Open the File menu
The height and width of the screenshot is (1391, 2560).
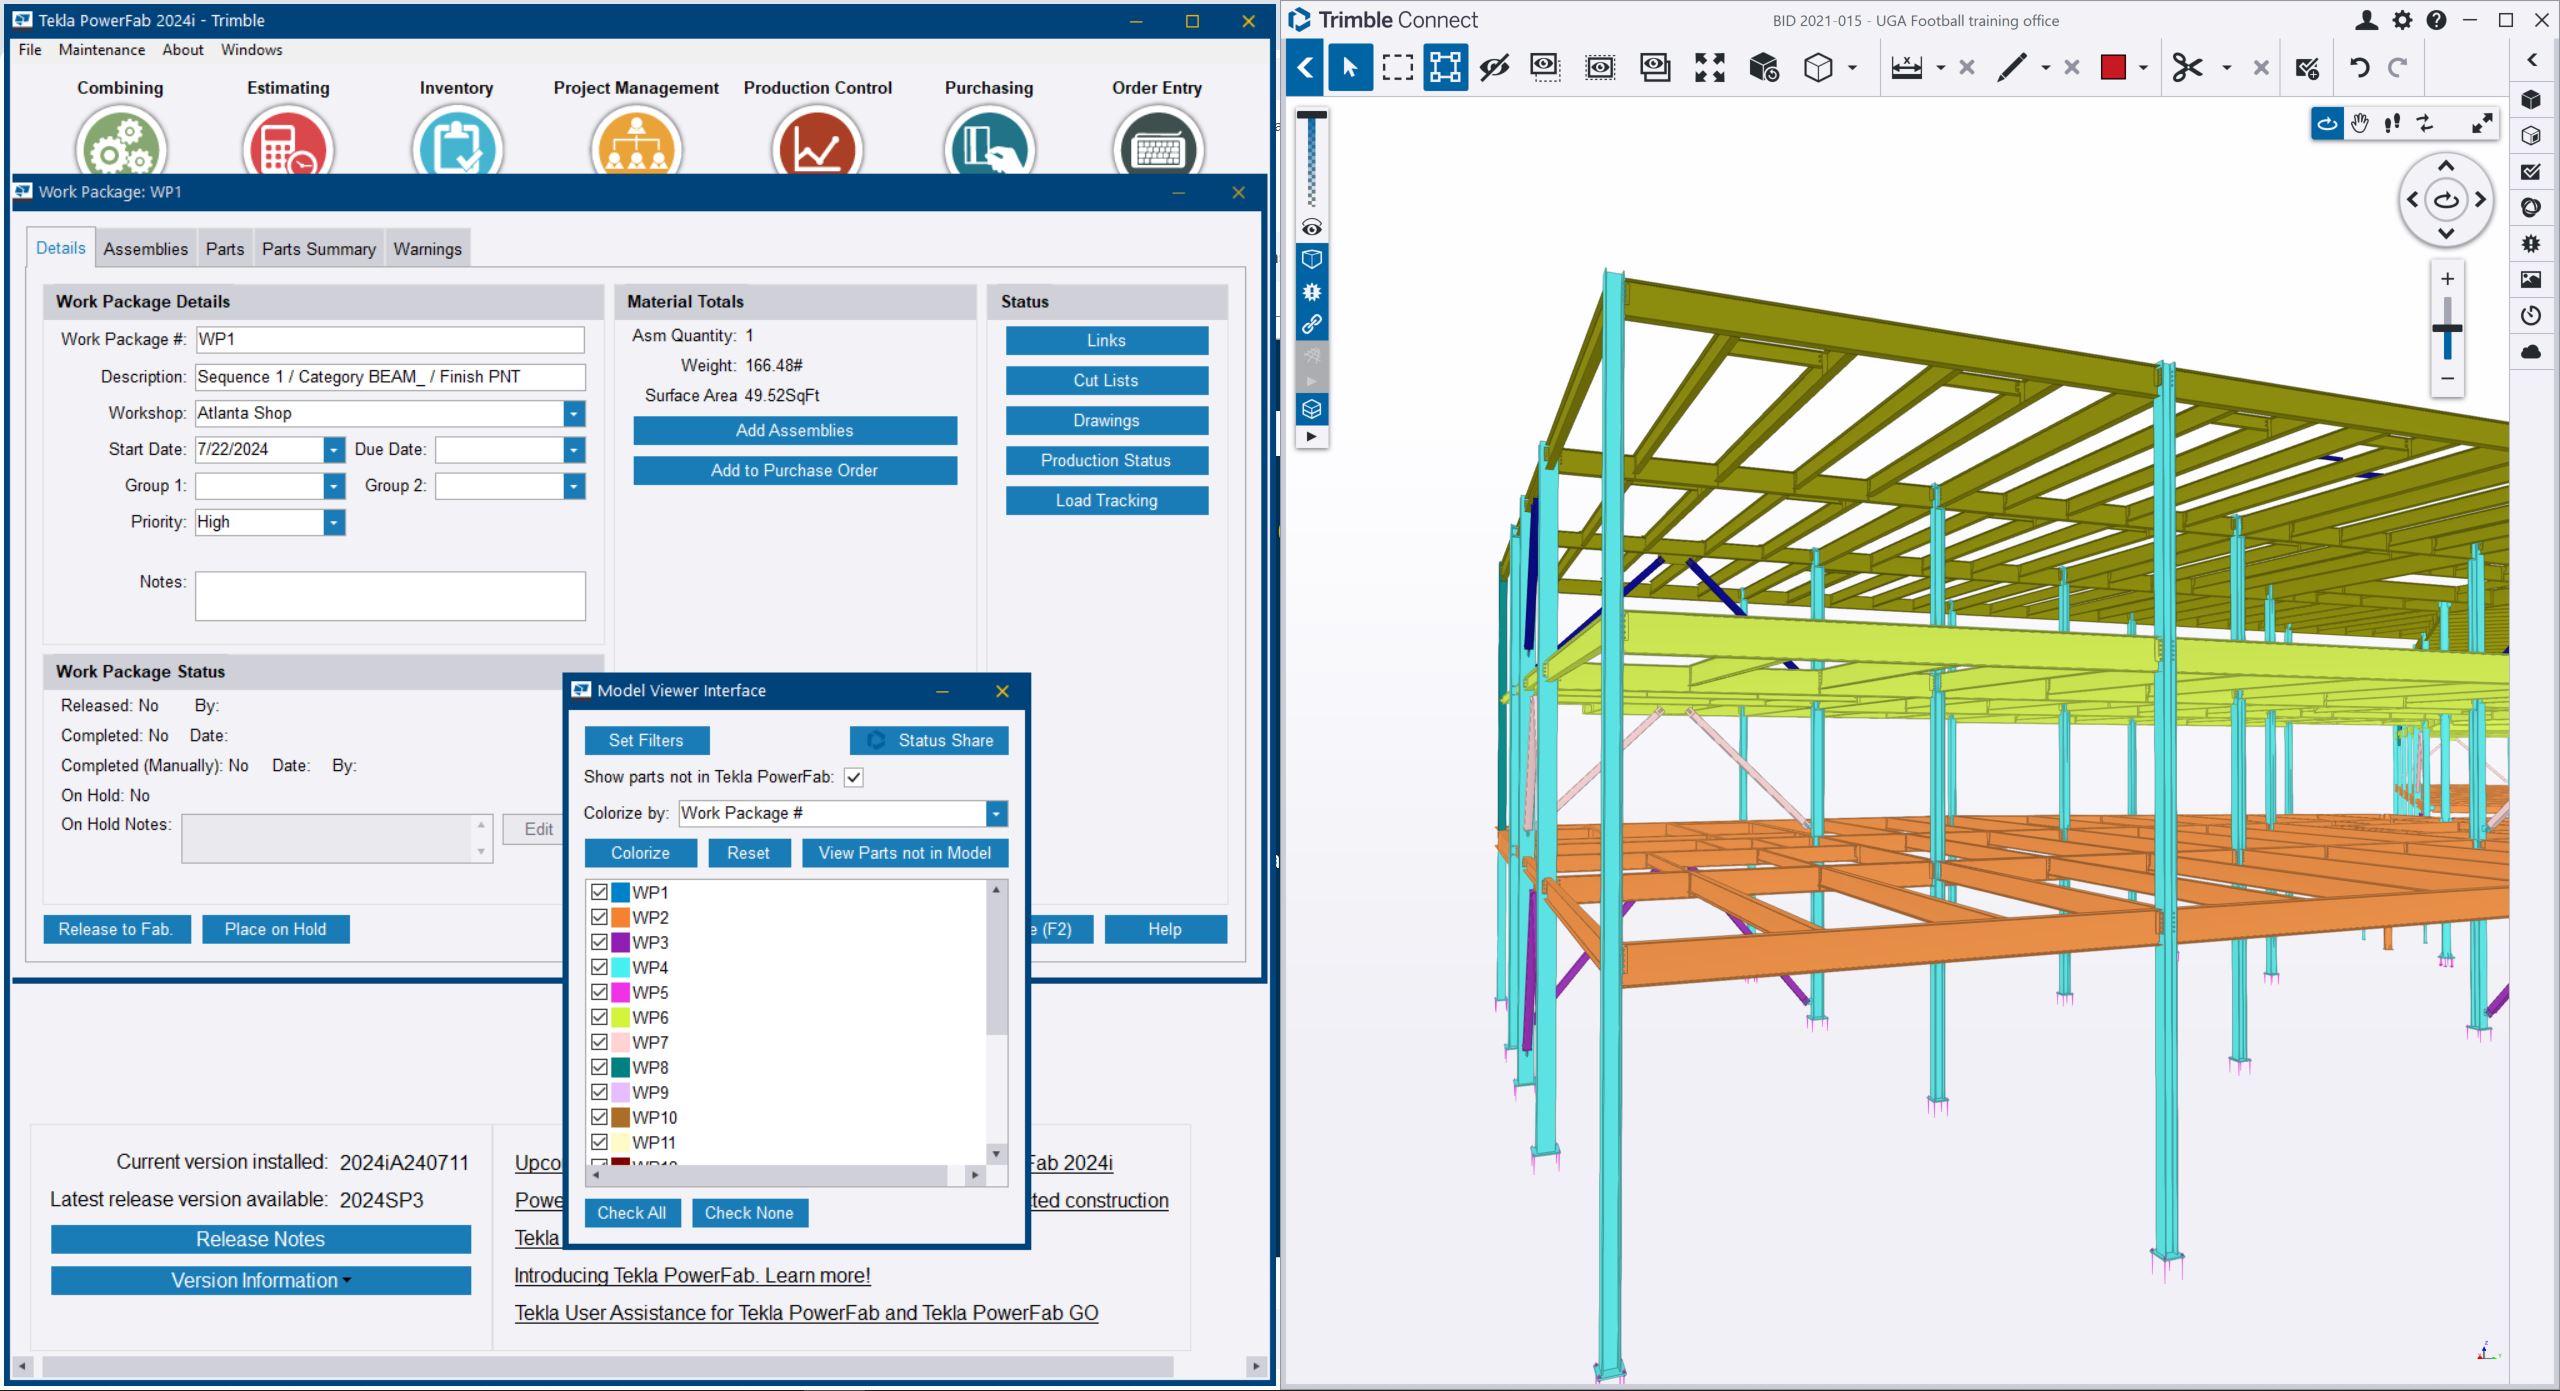click(30, 50)
